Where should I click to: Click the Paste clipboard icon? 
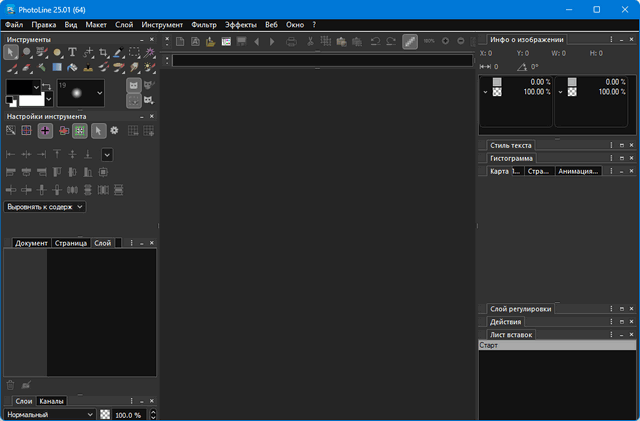pos(342,42)
